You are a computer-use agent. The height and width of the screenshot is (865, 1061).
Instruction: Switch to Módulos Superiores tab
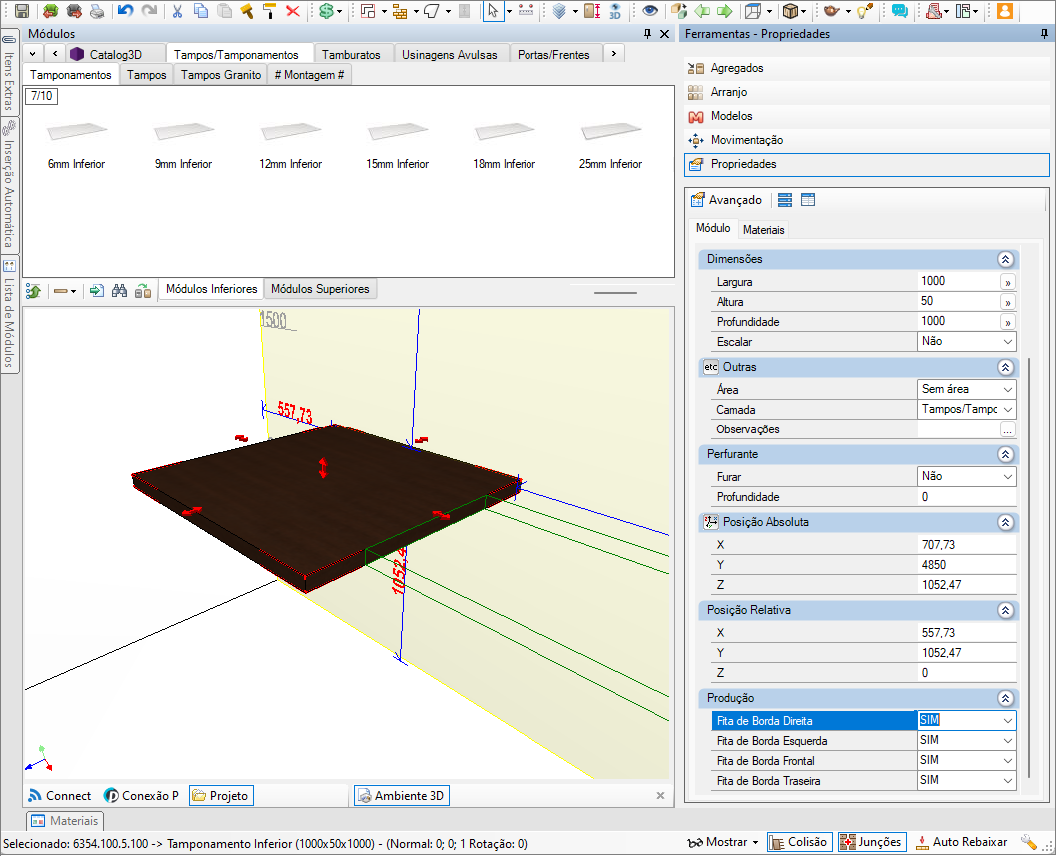coord(320,289)
